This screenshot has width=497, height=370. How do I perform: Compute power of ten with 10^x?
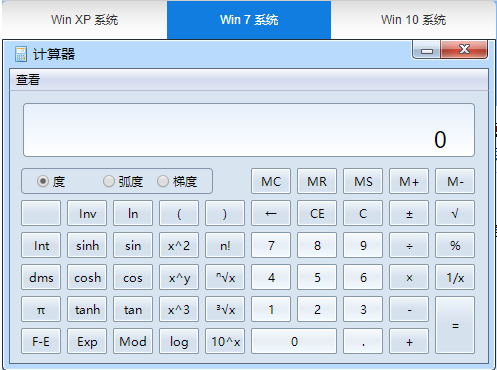tap(225, 341)
